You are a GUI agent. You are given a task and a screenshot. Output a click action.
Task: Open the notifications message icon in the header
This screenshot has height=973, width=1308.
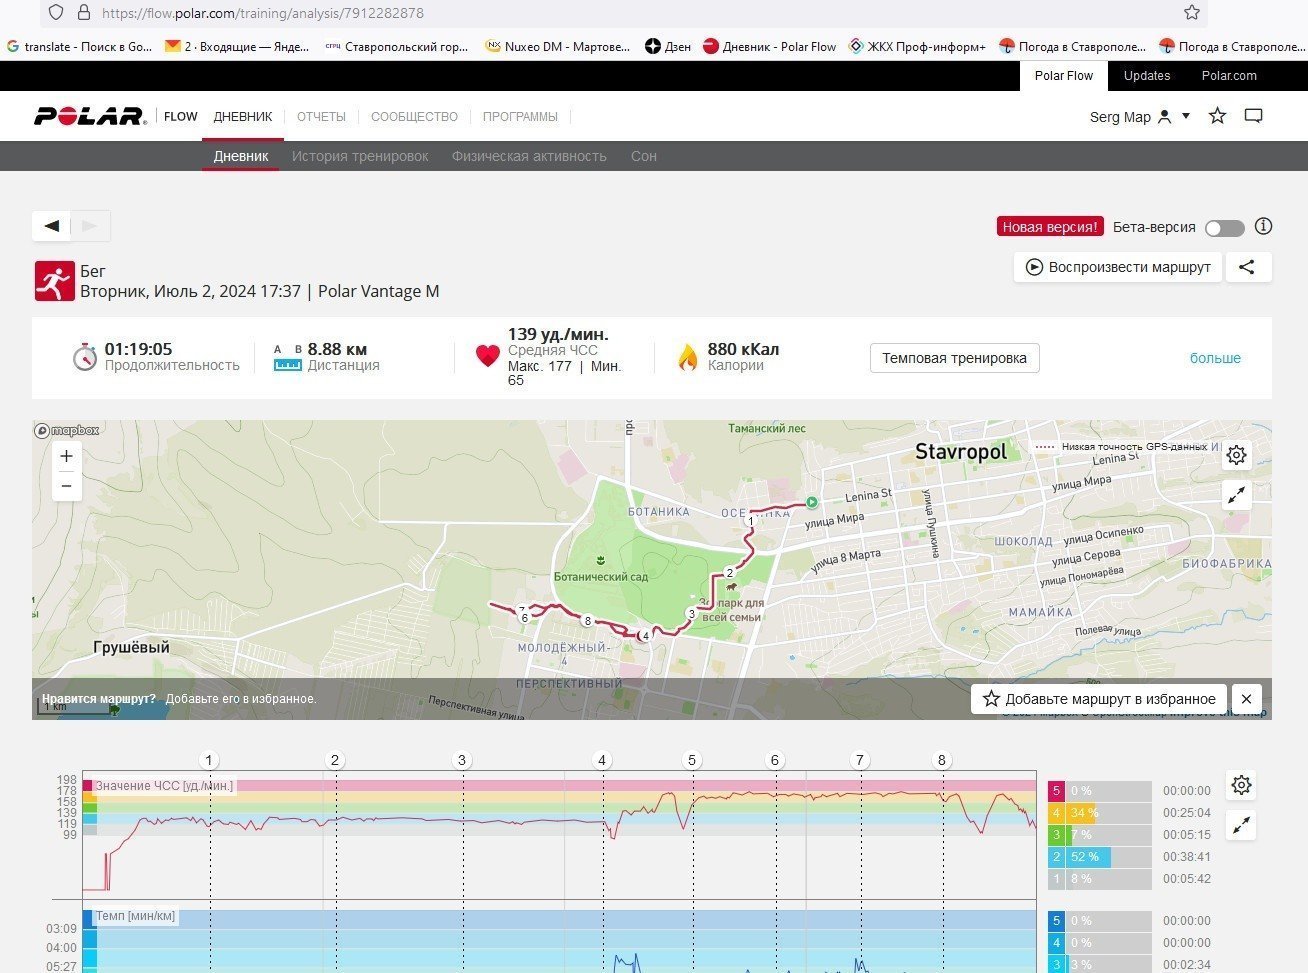(1253, 116)
